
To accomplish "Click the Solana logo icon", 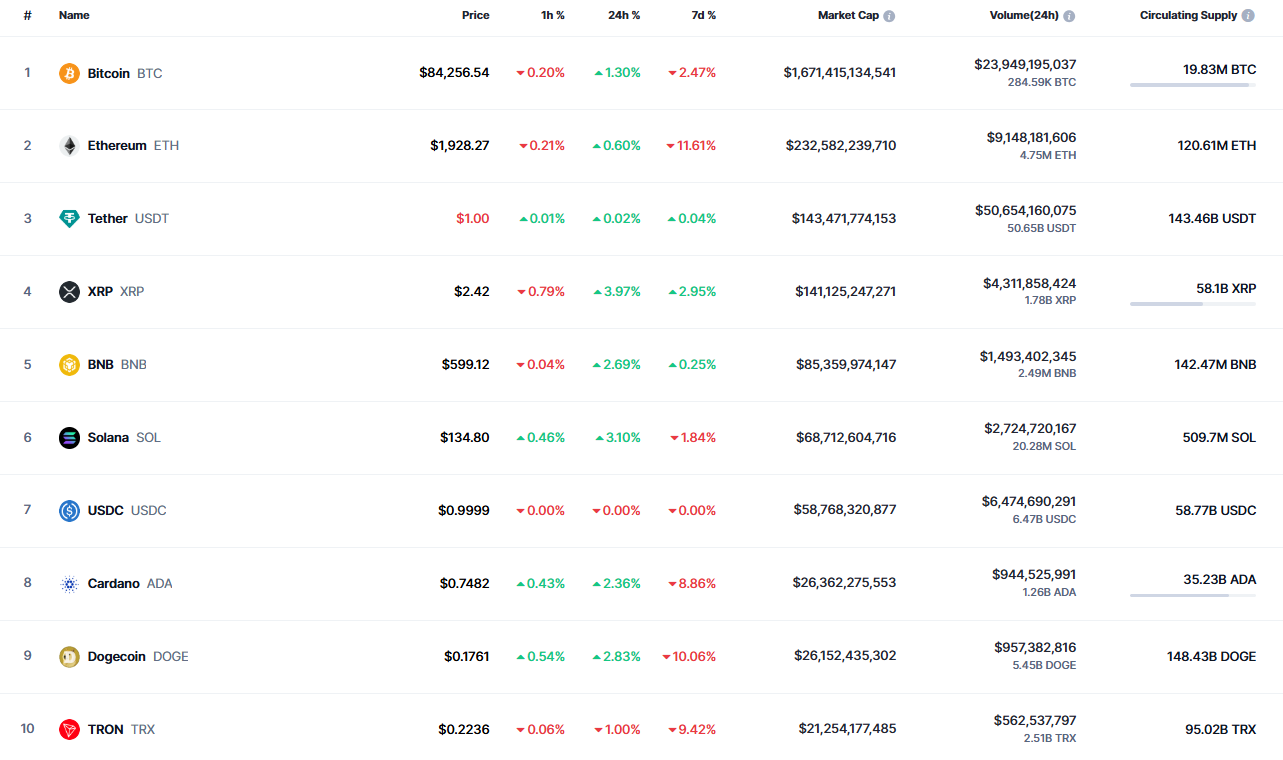I will pyautogui.click(x=69, y=438).
